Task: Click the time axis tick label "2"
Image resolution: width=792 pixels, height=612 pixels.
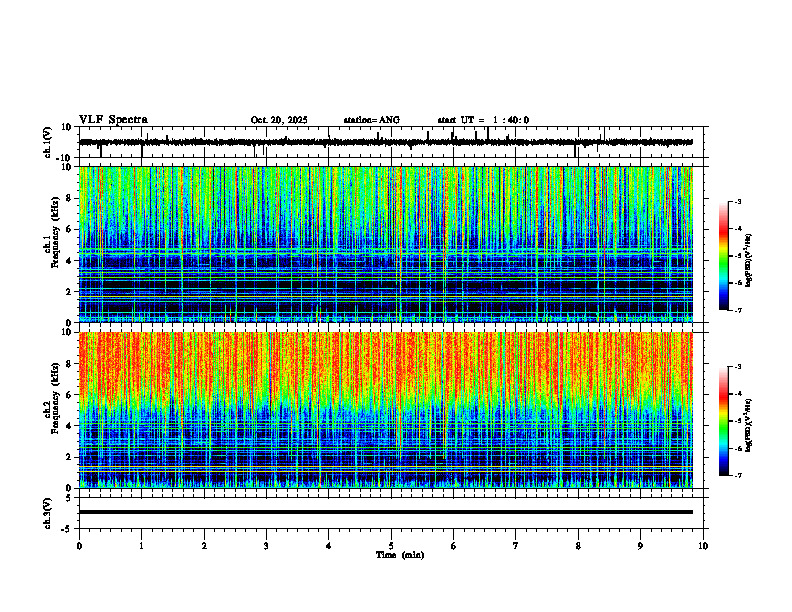Action: [x=204, y=546]
